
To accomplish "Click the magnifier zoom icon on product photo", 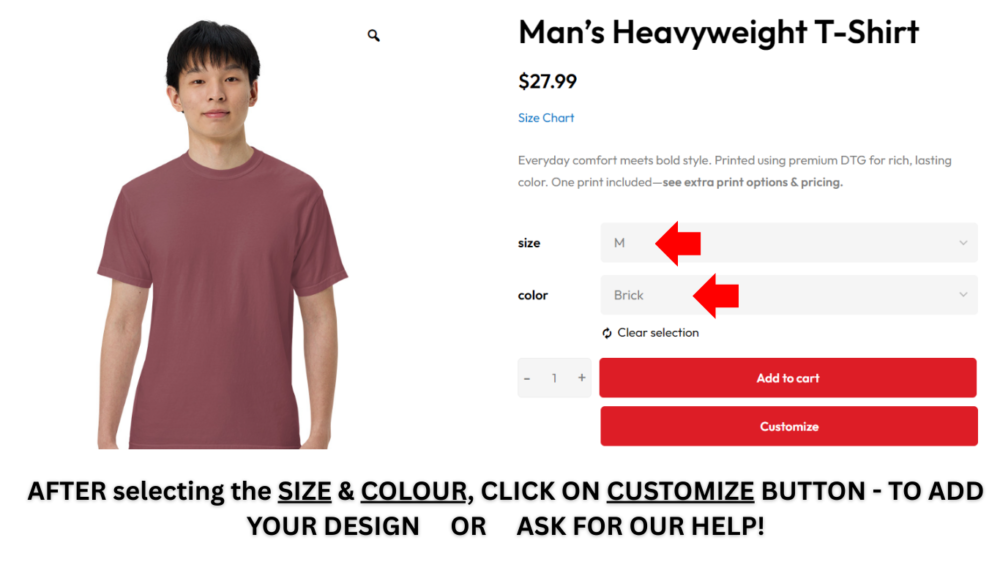I will pyautogui.click(x=374, y=36).
